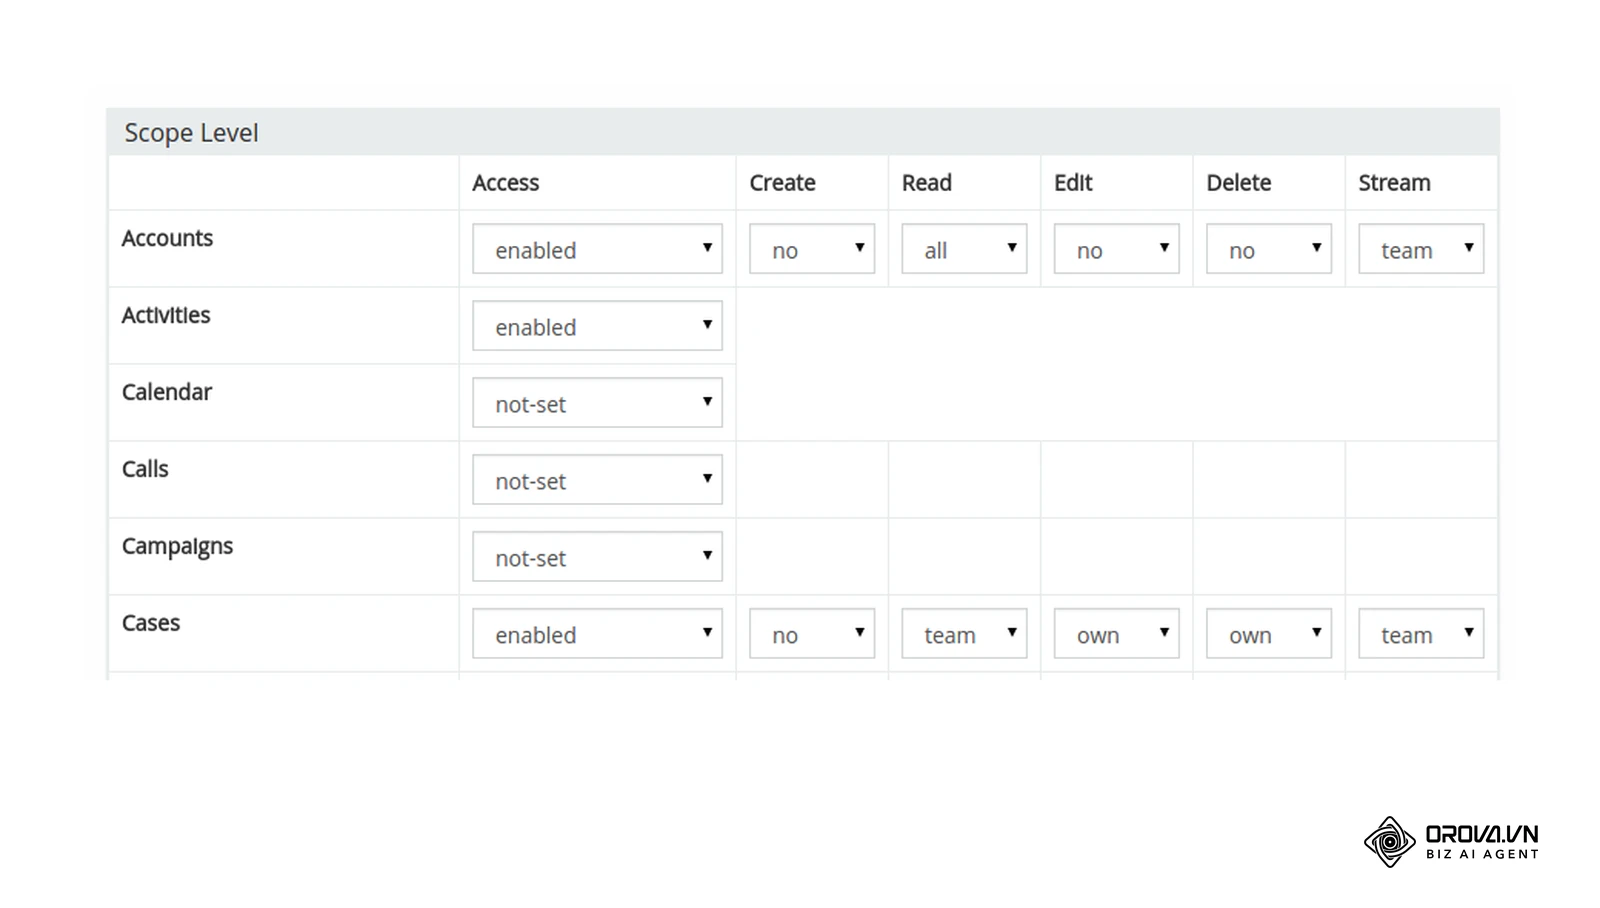Click the Accounts row label
This screenshot has width=1600, height=908.
click(x=168, y=238)
